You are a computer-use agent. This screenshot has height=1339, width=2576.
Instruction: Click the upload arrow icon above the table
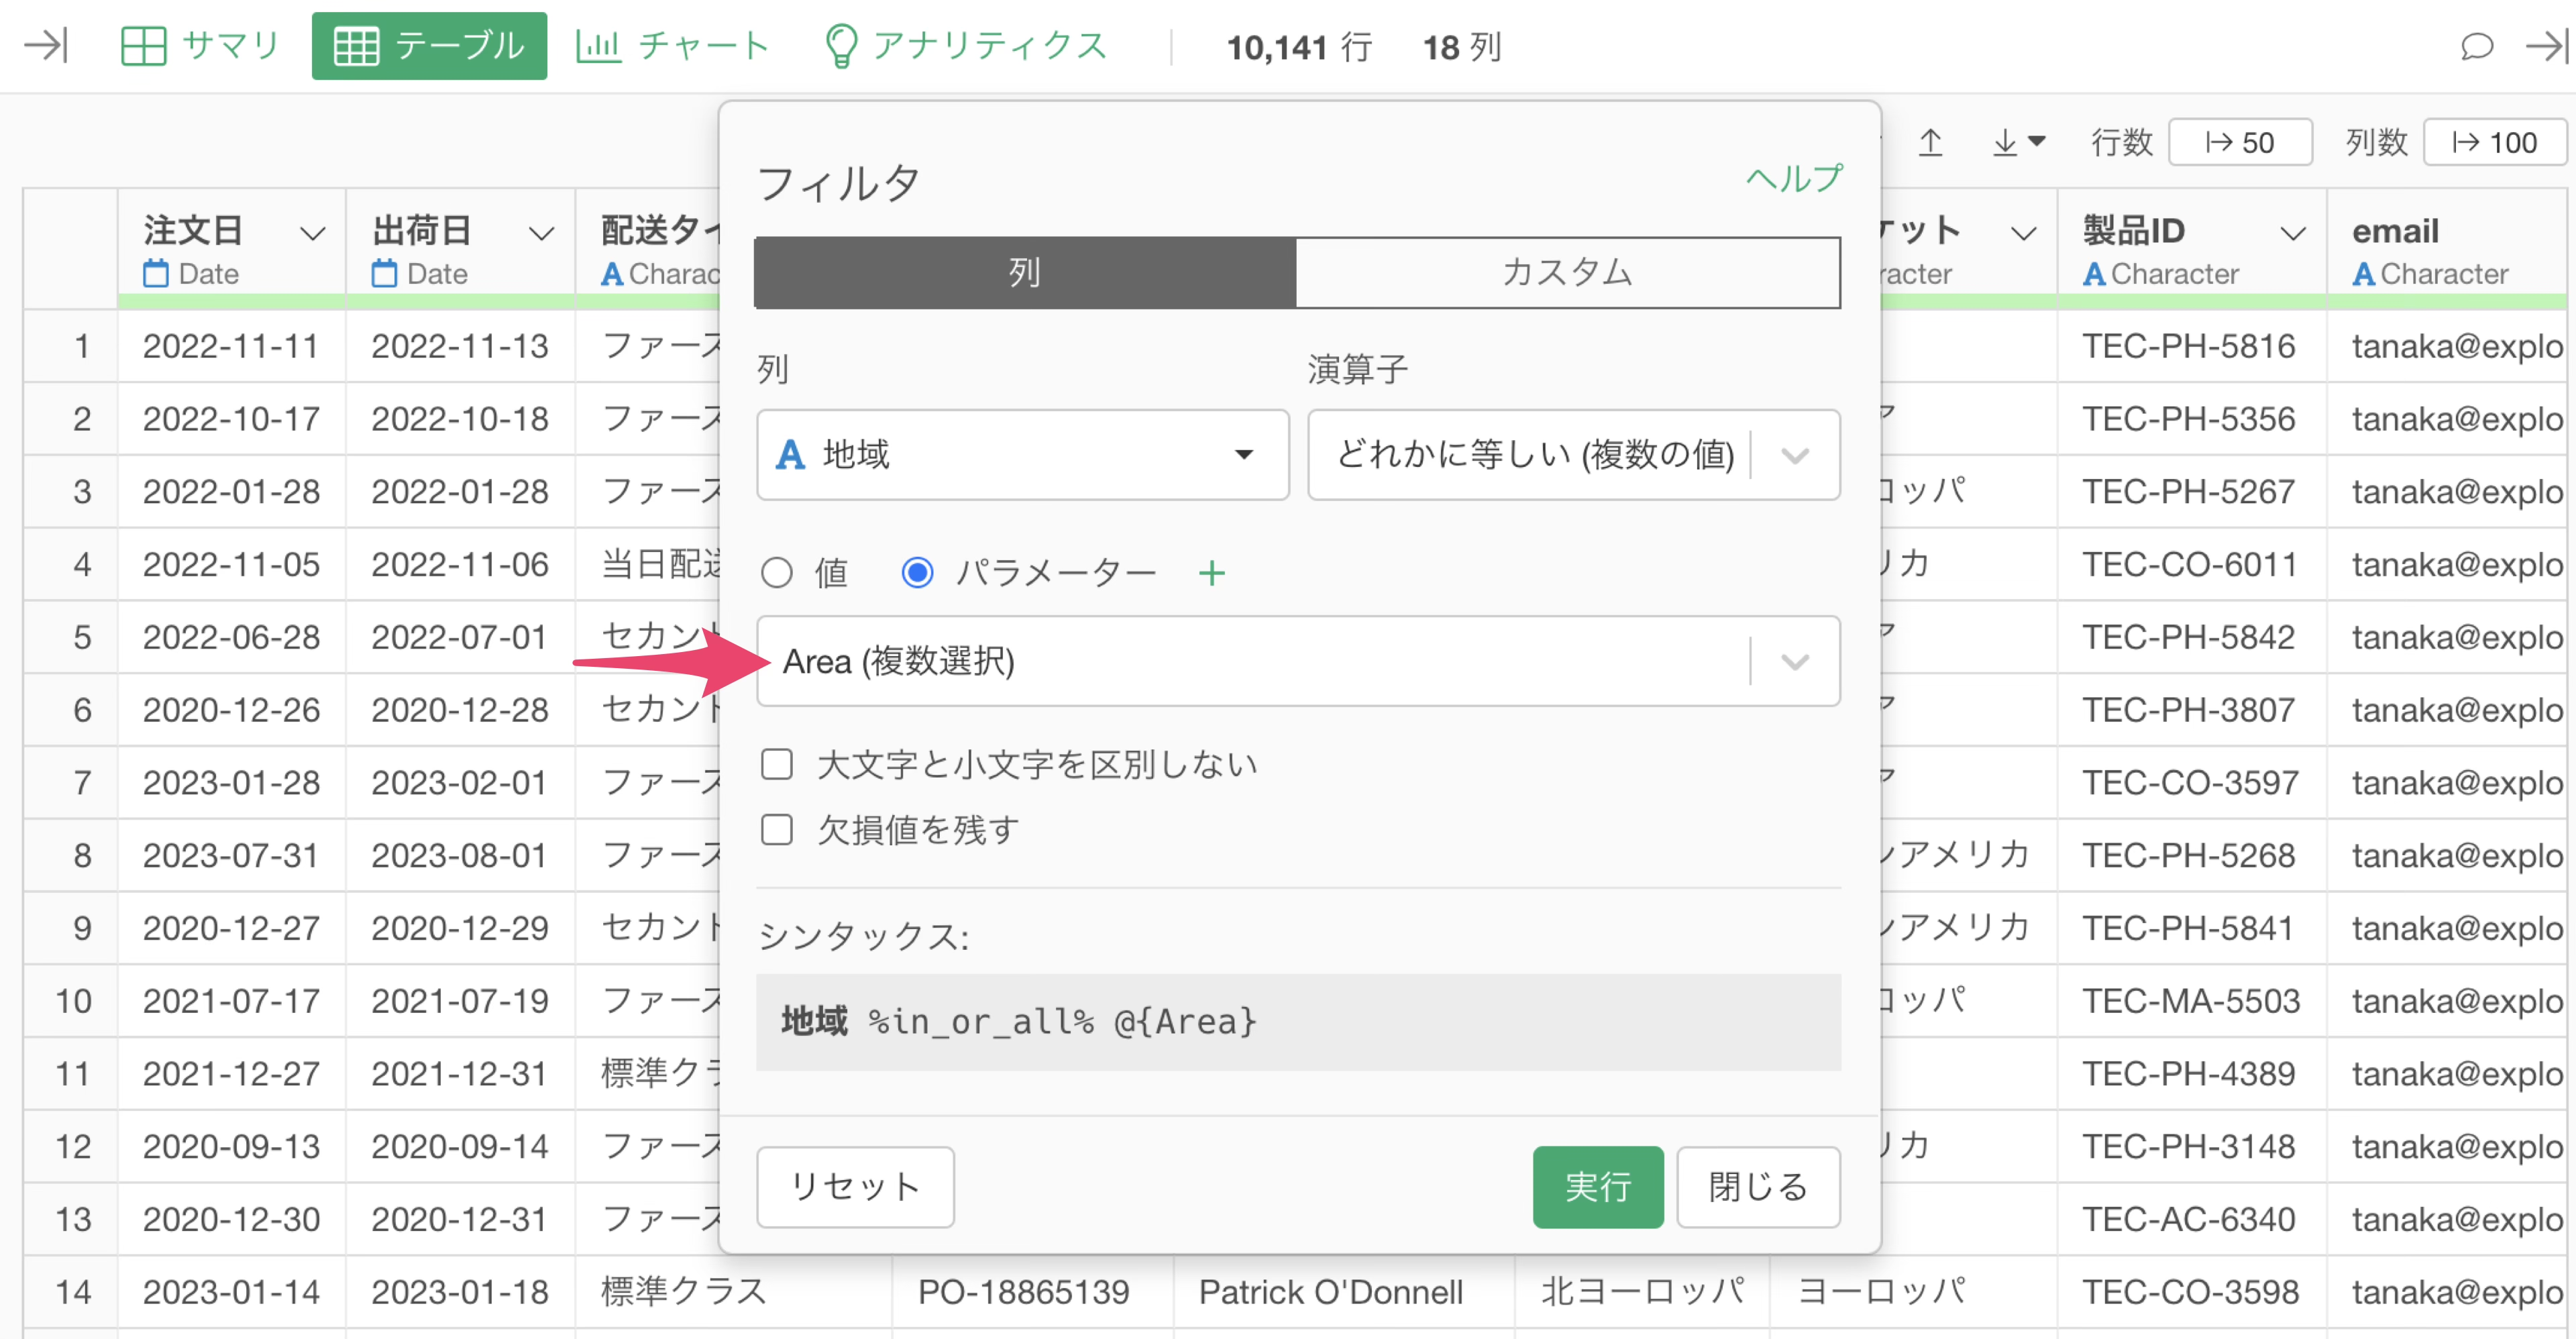coord(1930,143)
